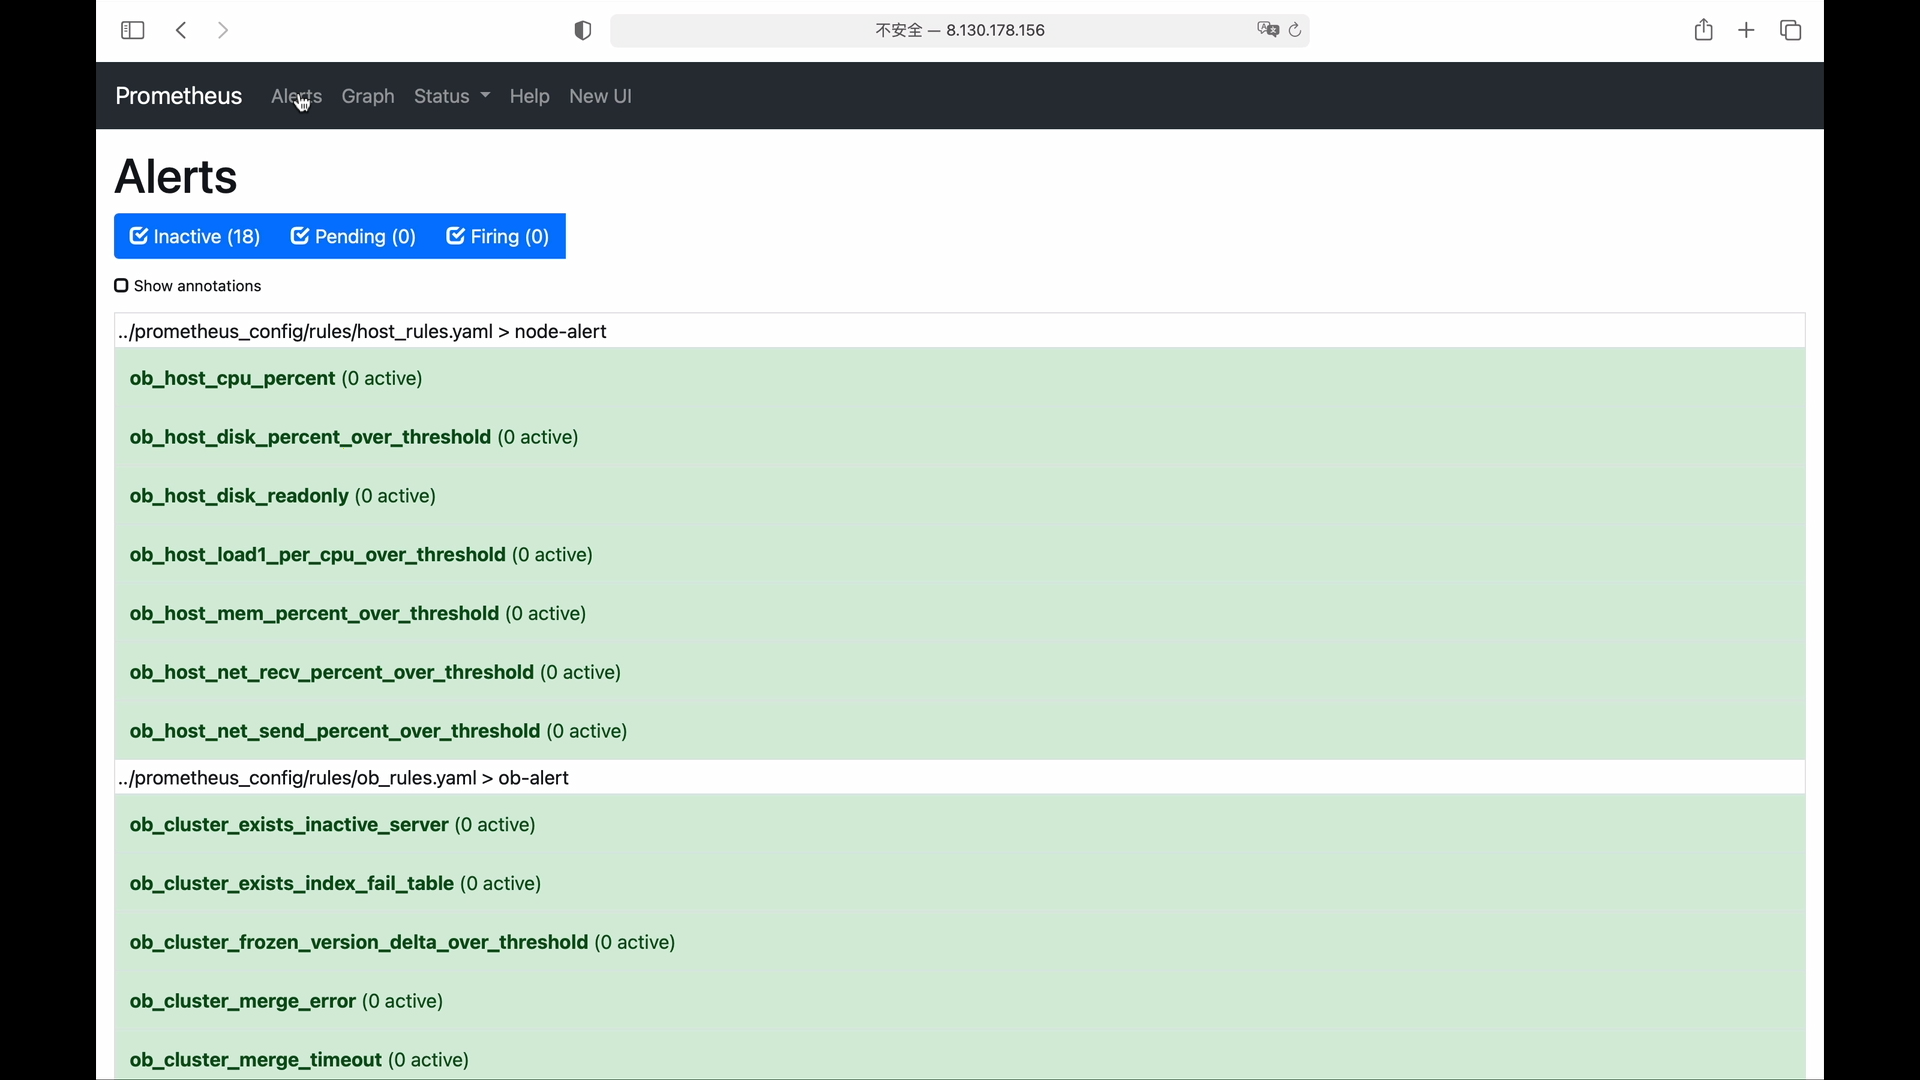
Task: Open the privacy shield report icon
Action: (x=583, y=31)
